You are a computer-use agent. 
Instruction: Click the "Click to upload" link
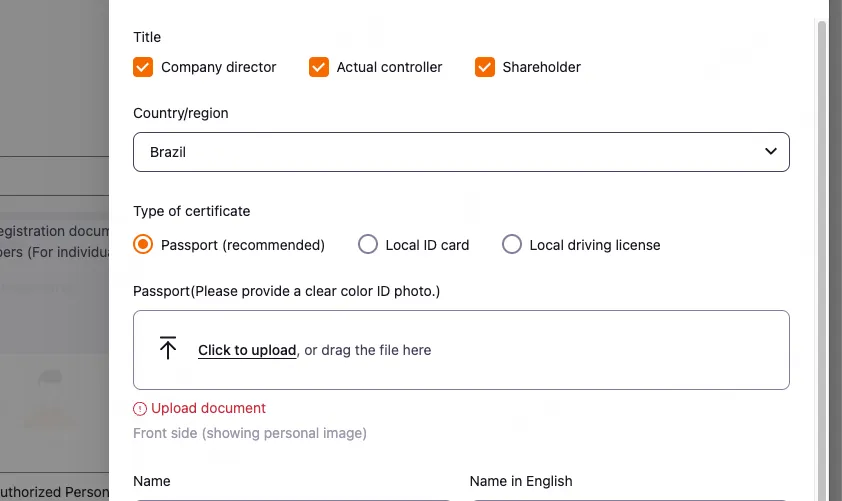[247, 350]
